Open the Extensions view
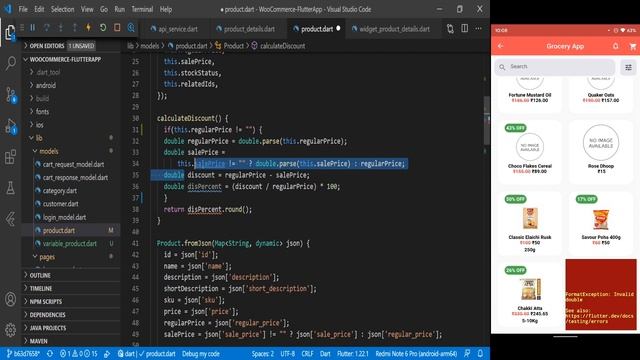Viewport: 640px width, 360px height. [x=10, y=157]
